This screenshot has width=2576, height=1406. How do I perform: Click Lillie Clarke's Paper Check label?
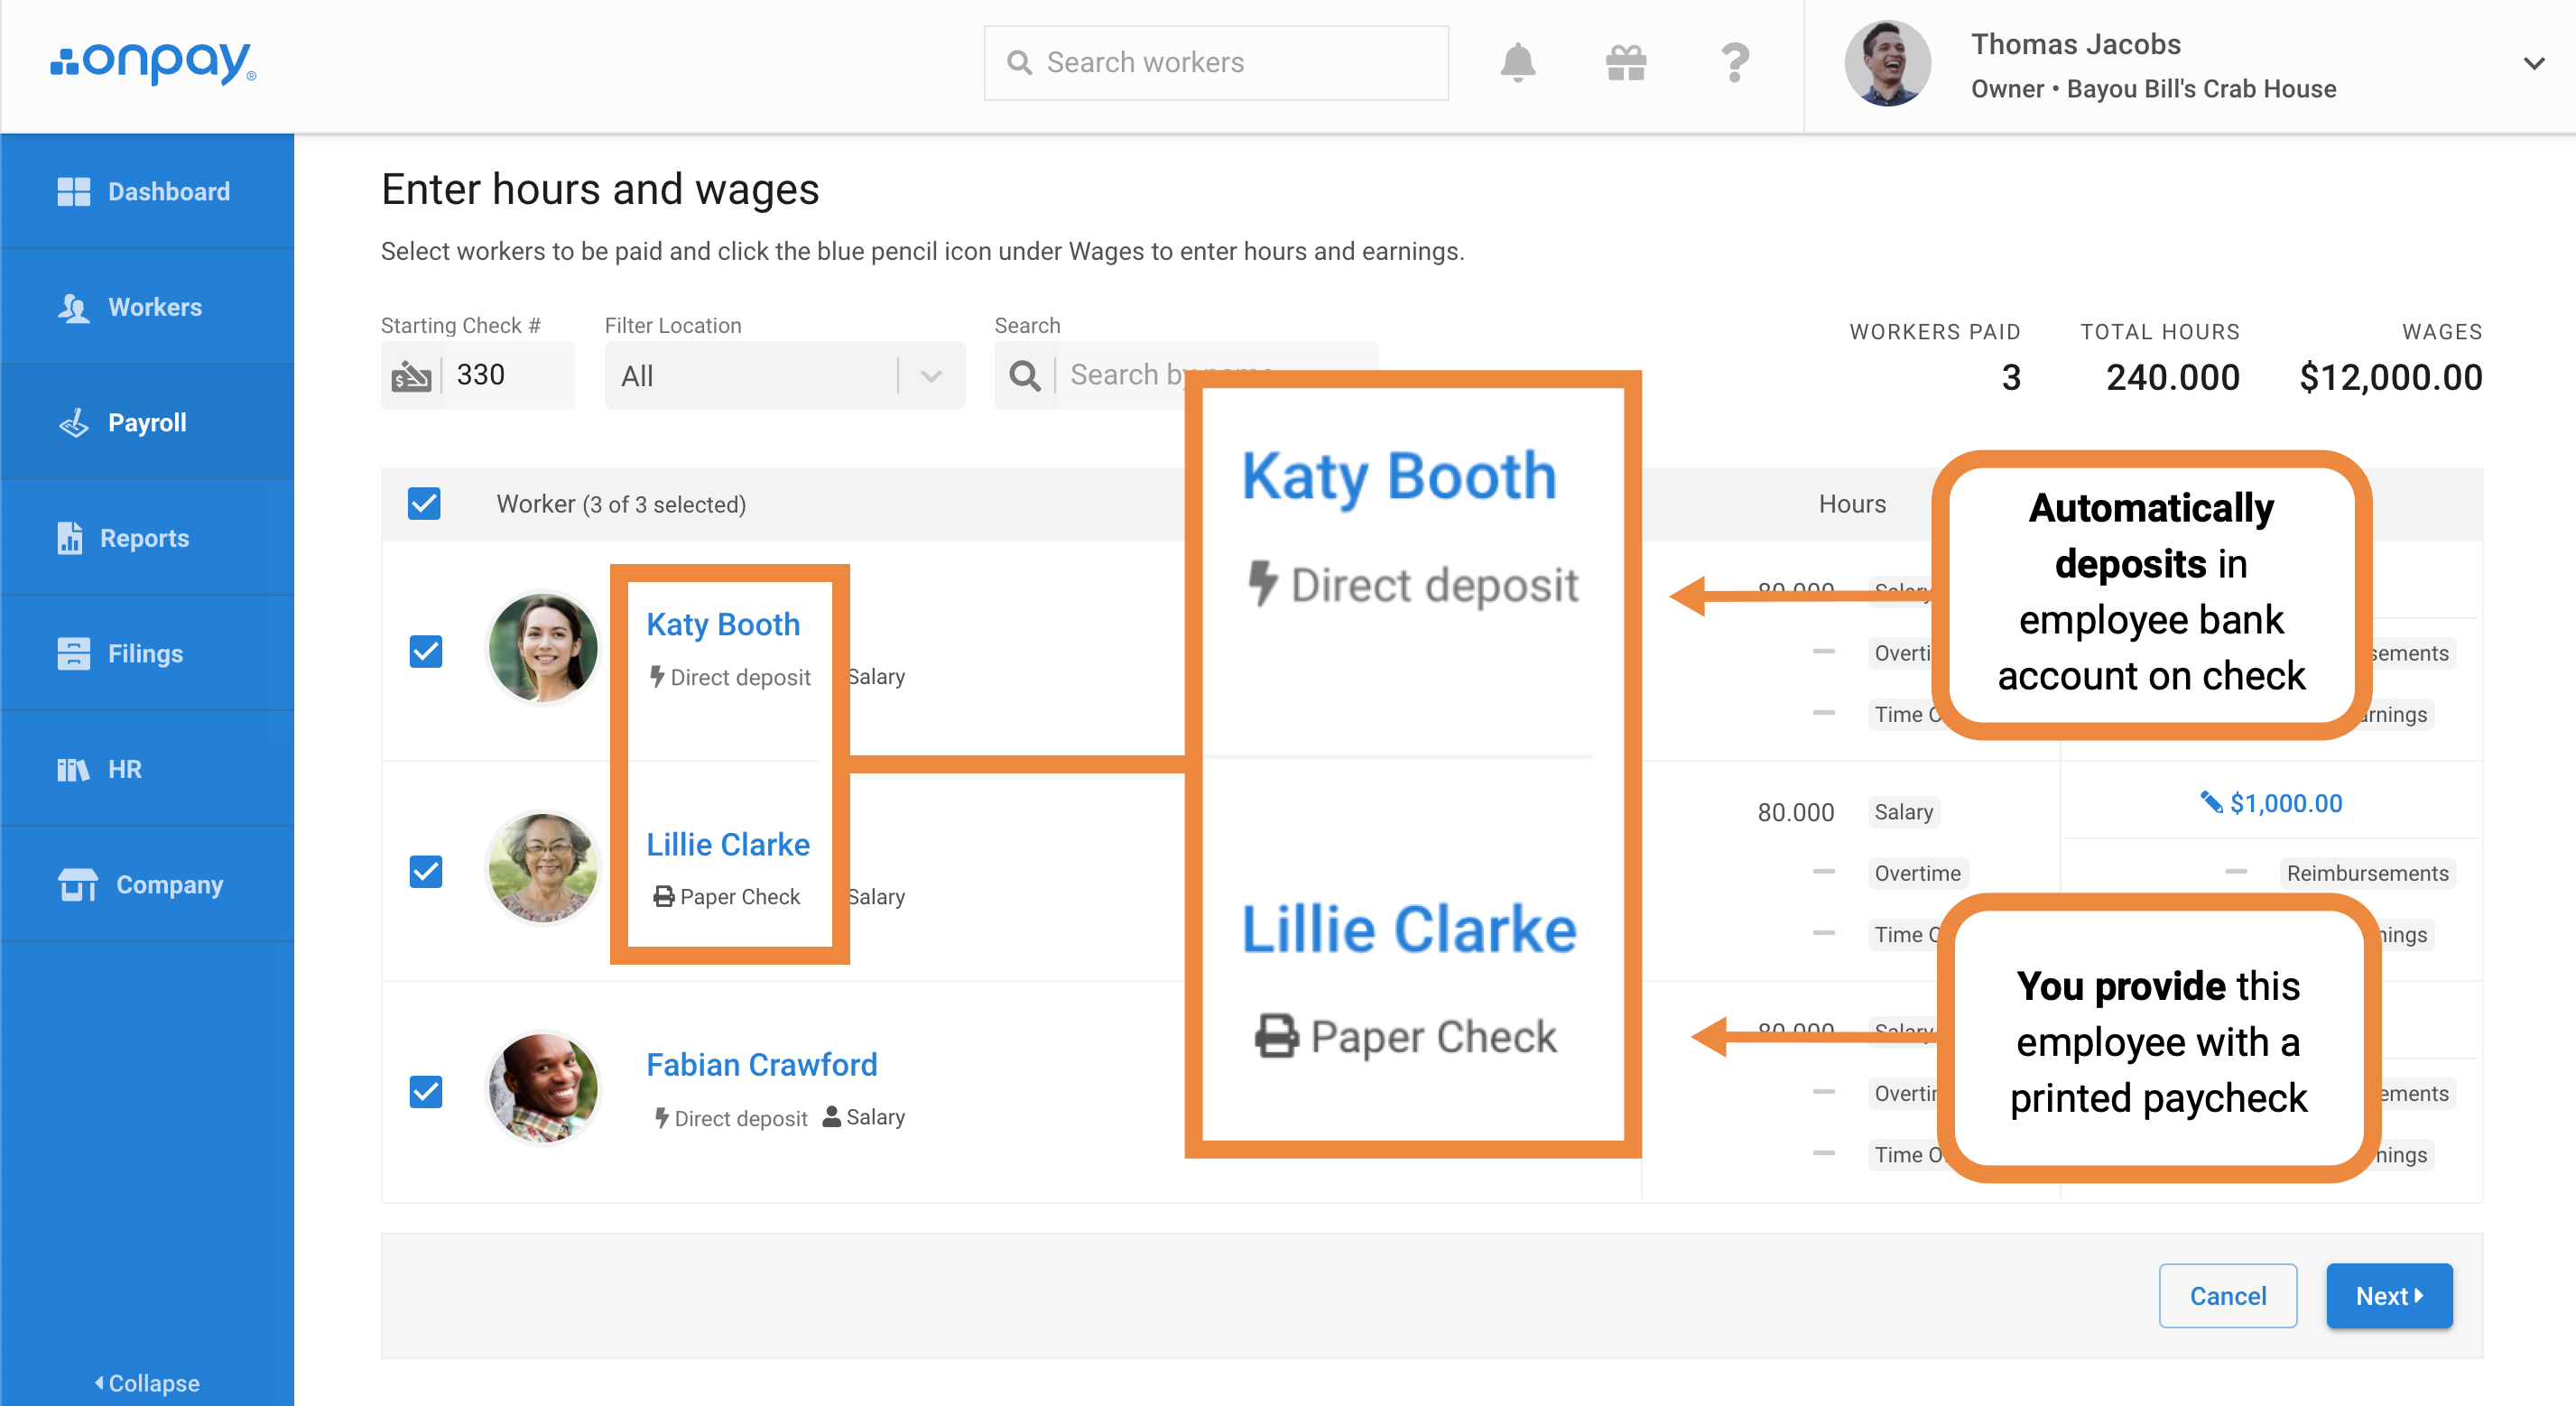click(x=727, y=897)
